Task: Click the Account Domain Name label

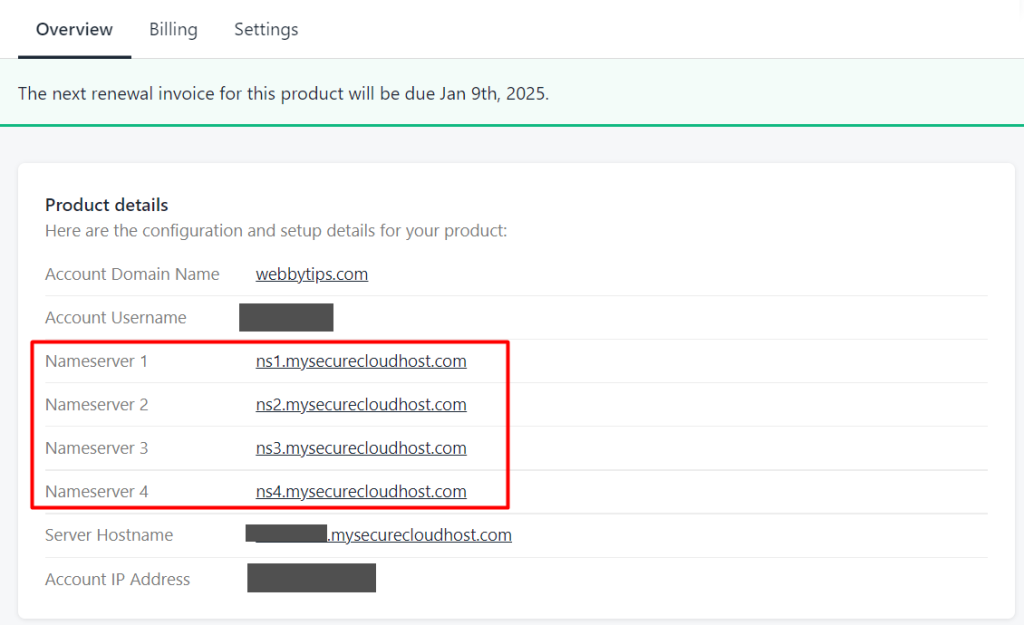Action: 132,274
